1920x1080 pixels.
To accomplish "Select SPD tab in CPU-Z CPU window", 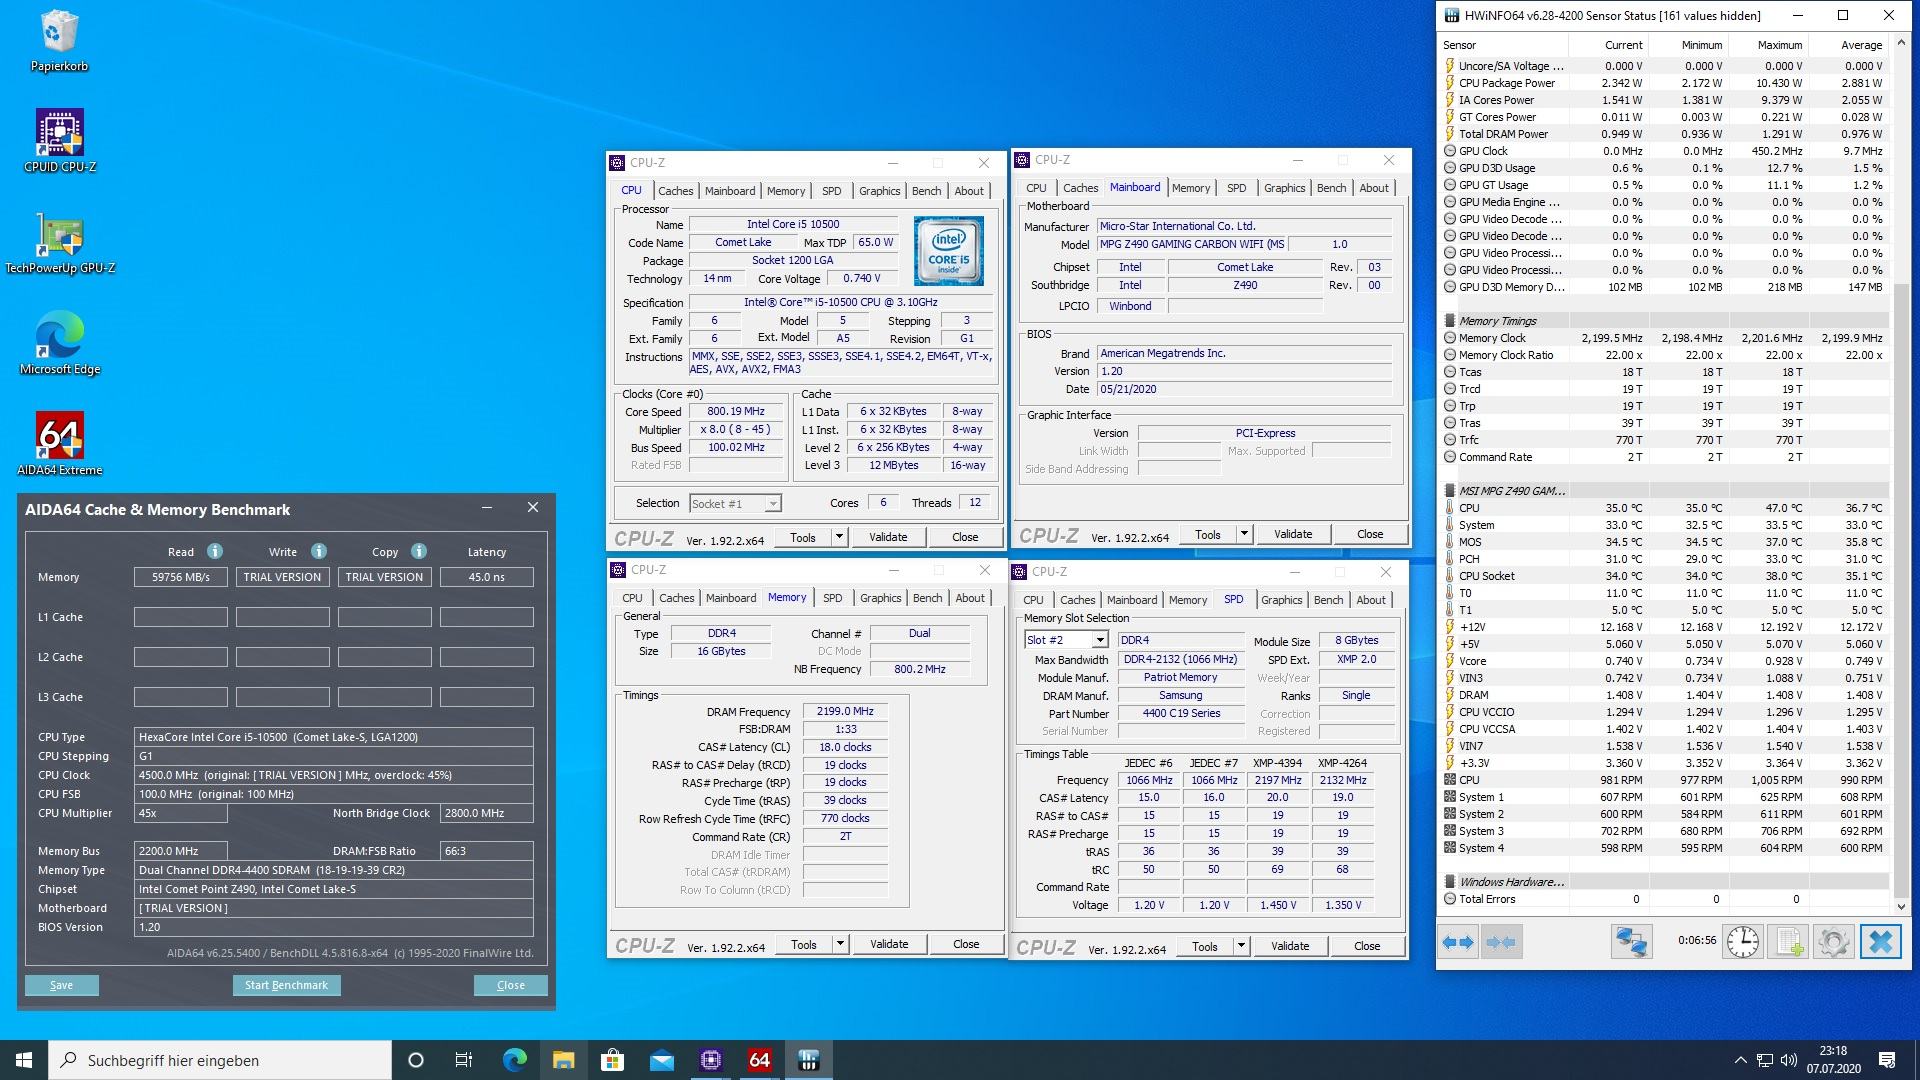I will coord(831,191).
